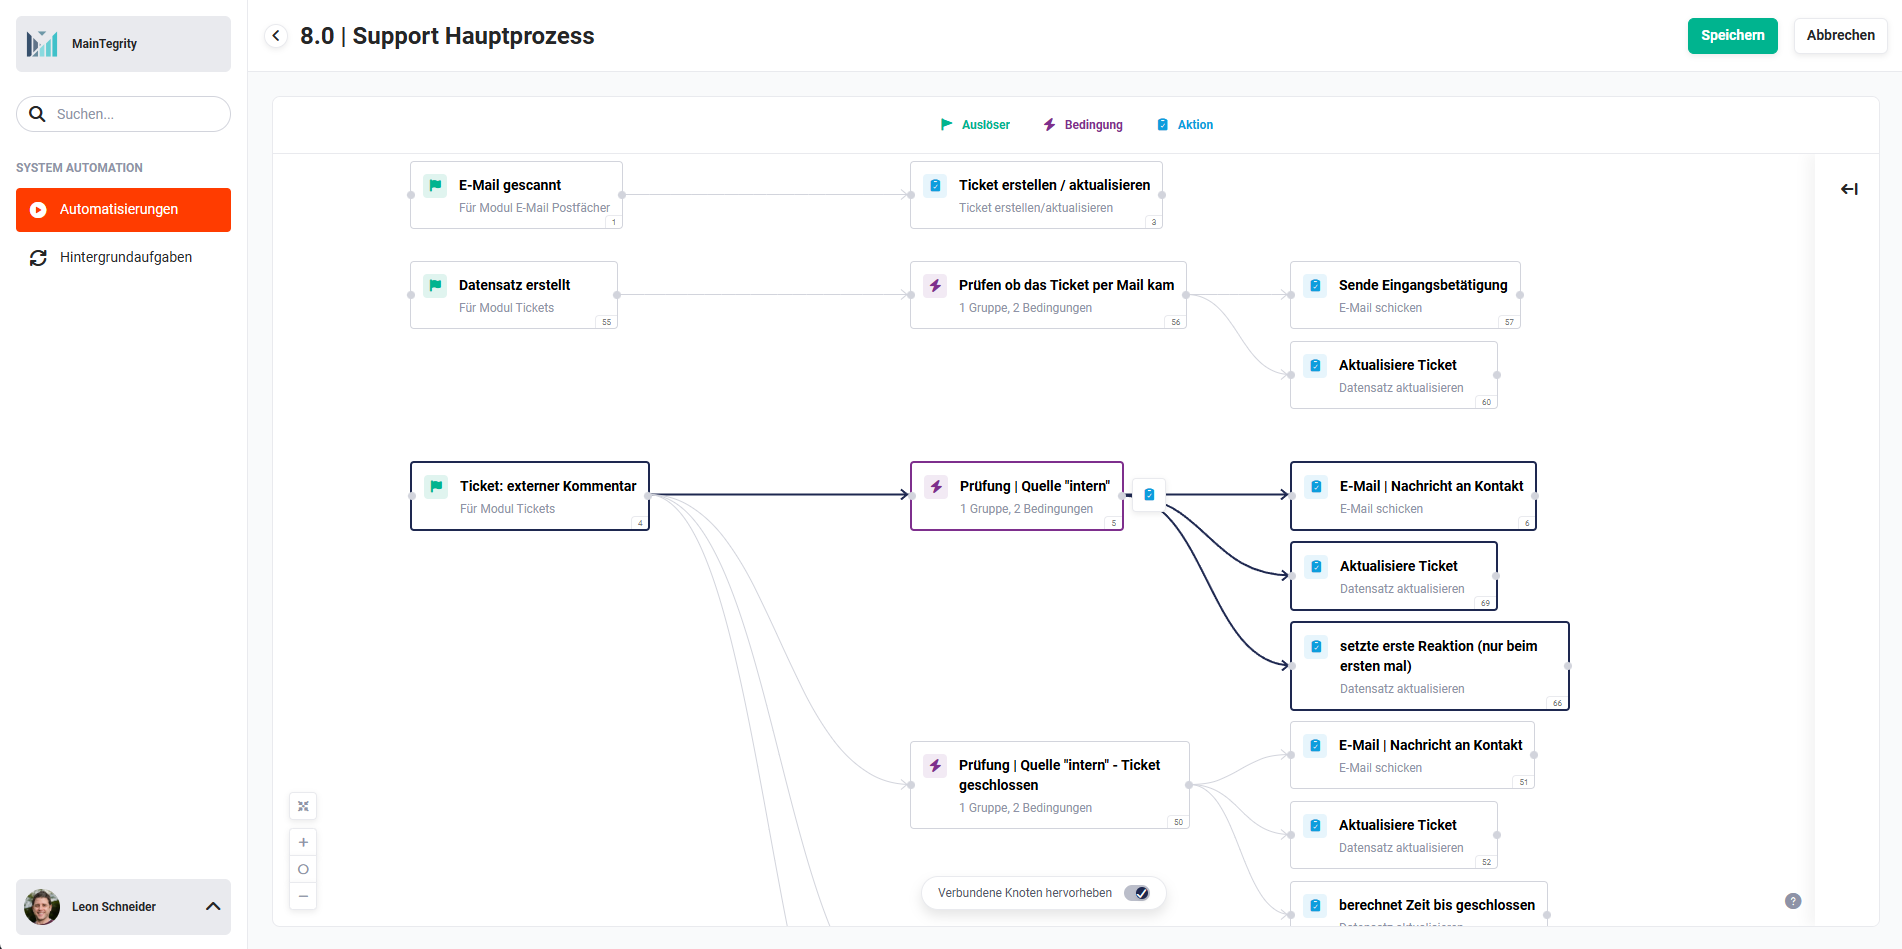Click the action icon on Sende Eingangsbetätigung node

(x=1315, y=285)
